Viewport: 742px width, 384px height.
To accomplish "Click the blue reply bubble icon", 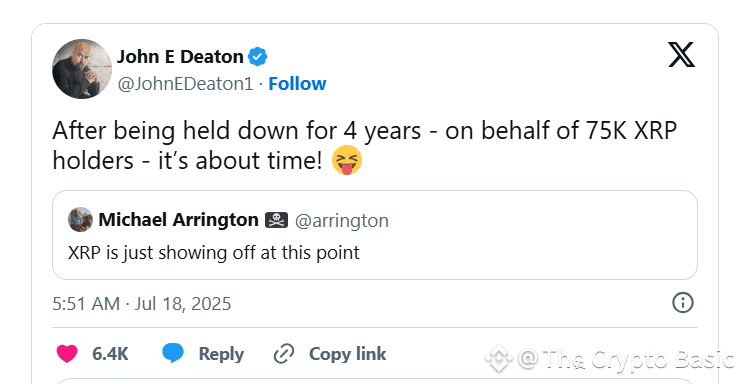I will (173, 354).
